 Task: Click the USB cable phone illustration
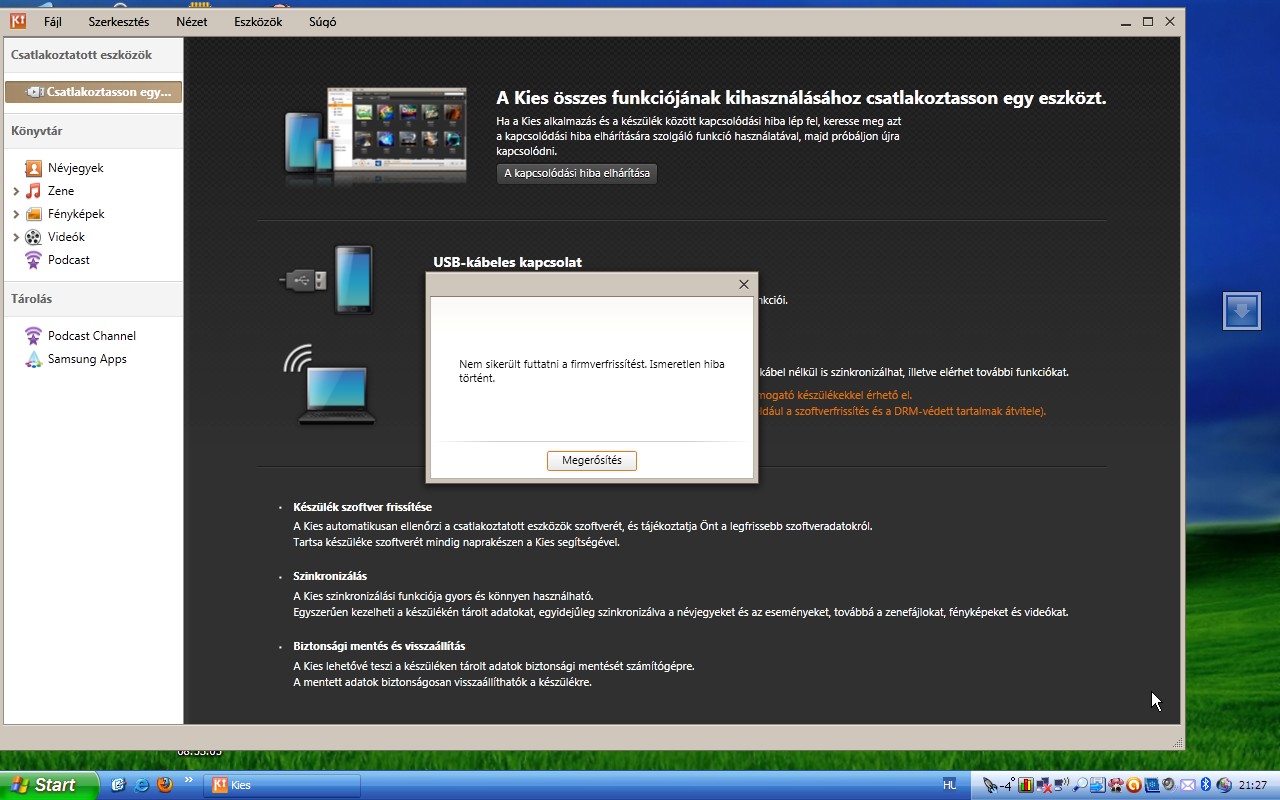pos(328,280)
